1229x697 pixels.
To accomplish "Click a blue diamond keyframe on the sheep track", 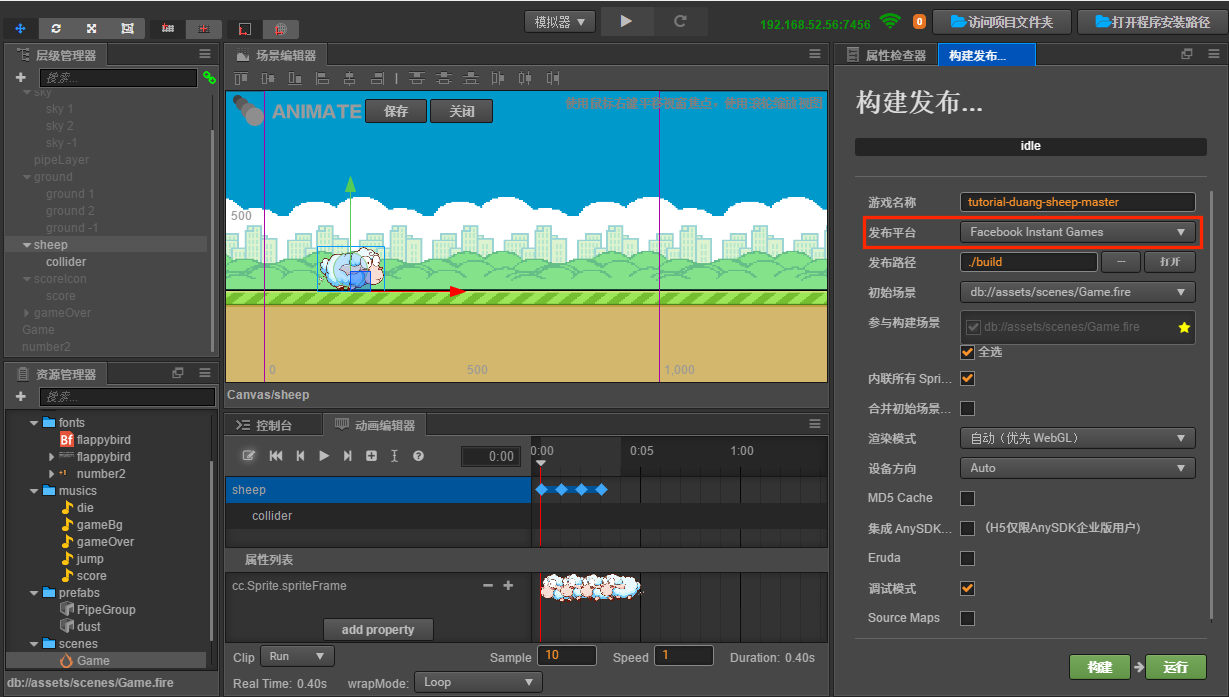I will tap(541, 489).
